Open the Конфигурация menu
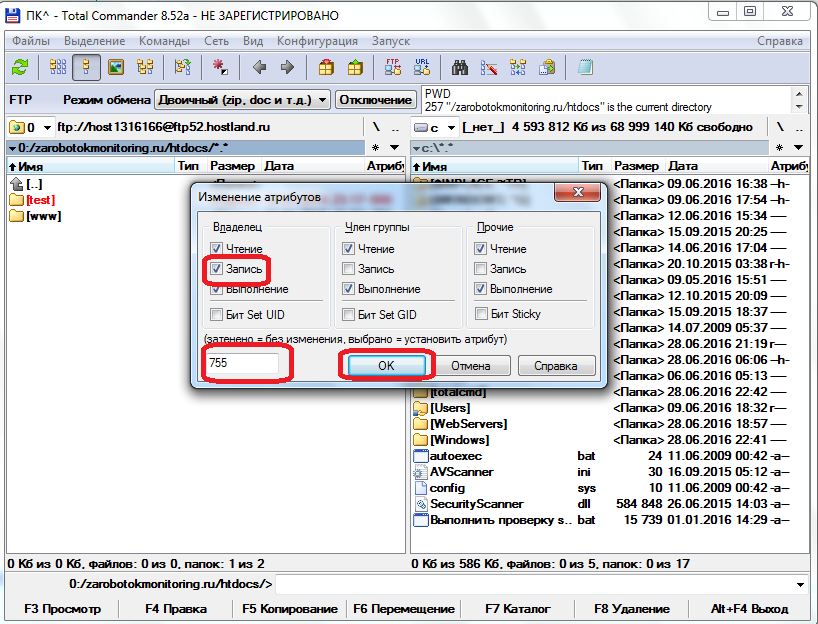The width and height of the screenshot is (818, 624). tap(317, 41)
